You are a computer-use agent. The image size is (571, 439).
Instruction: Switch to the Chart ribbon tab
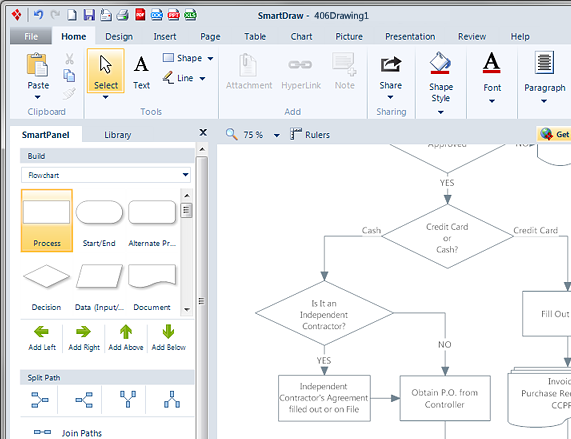[x=301, y=36]
